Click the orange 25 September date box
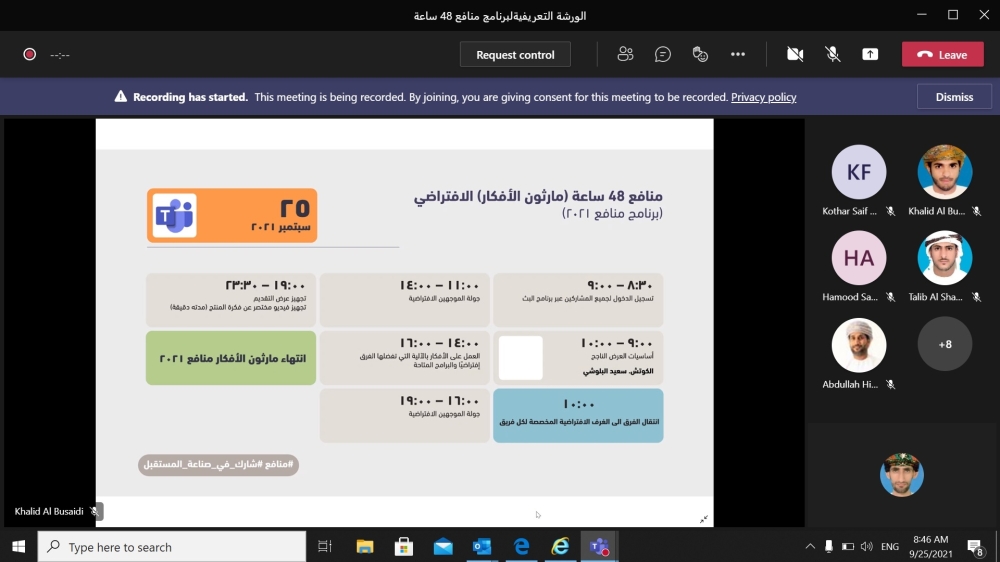Screen dimensions: 1000x562 (232, 215)
